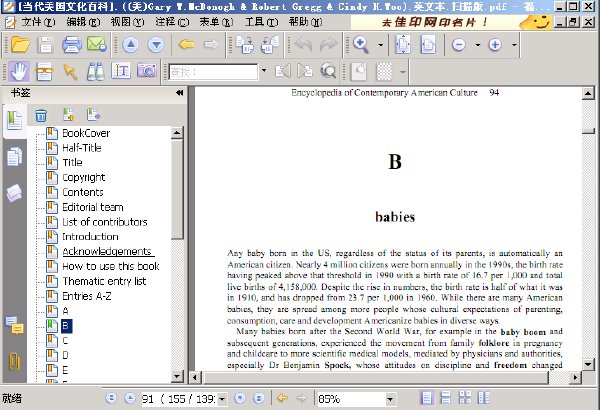The width and height of the screenshot is (600, 410).
Task: Select the zoom-in magnifier tool
Action: [361, 45]
